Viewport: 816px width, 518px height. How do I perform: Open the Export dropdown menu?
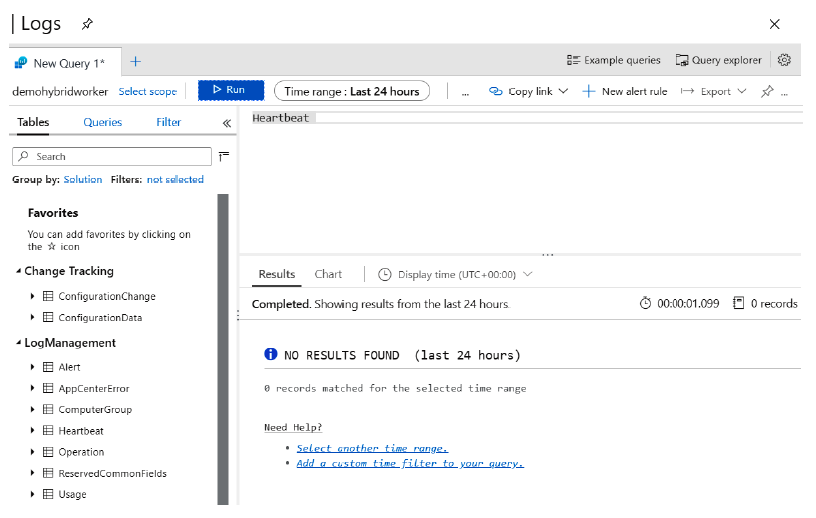(x=714, y=91)
